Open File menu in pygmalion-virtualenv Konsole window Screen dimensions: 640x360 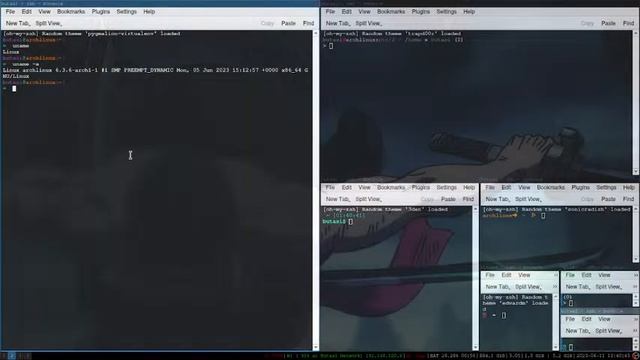[x=10, y=12]
